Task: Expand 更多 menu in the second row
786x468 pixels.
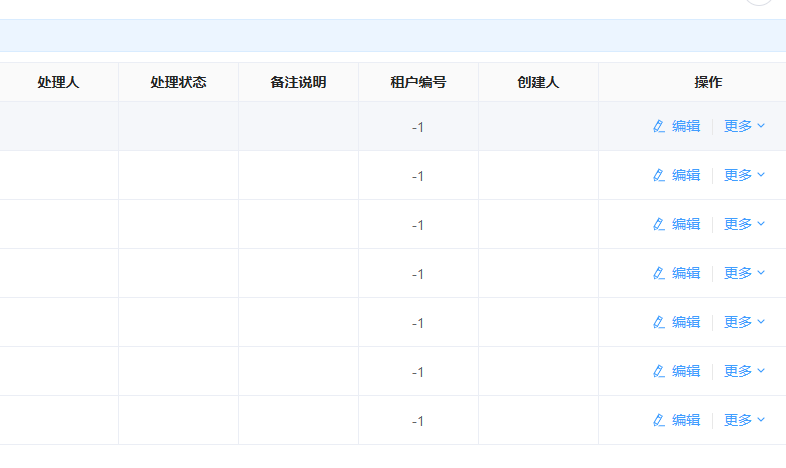Action: pyautogui.click(x=744, y=175)
